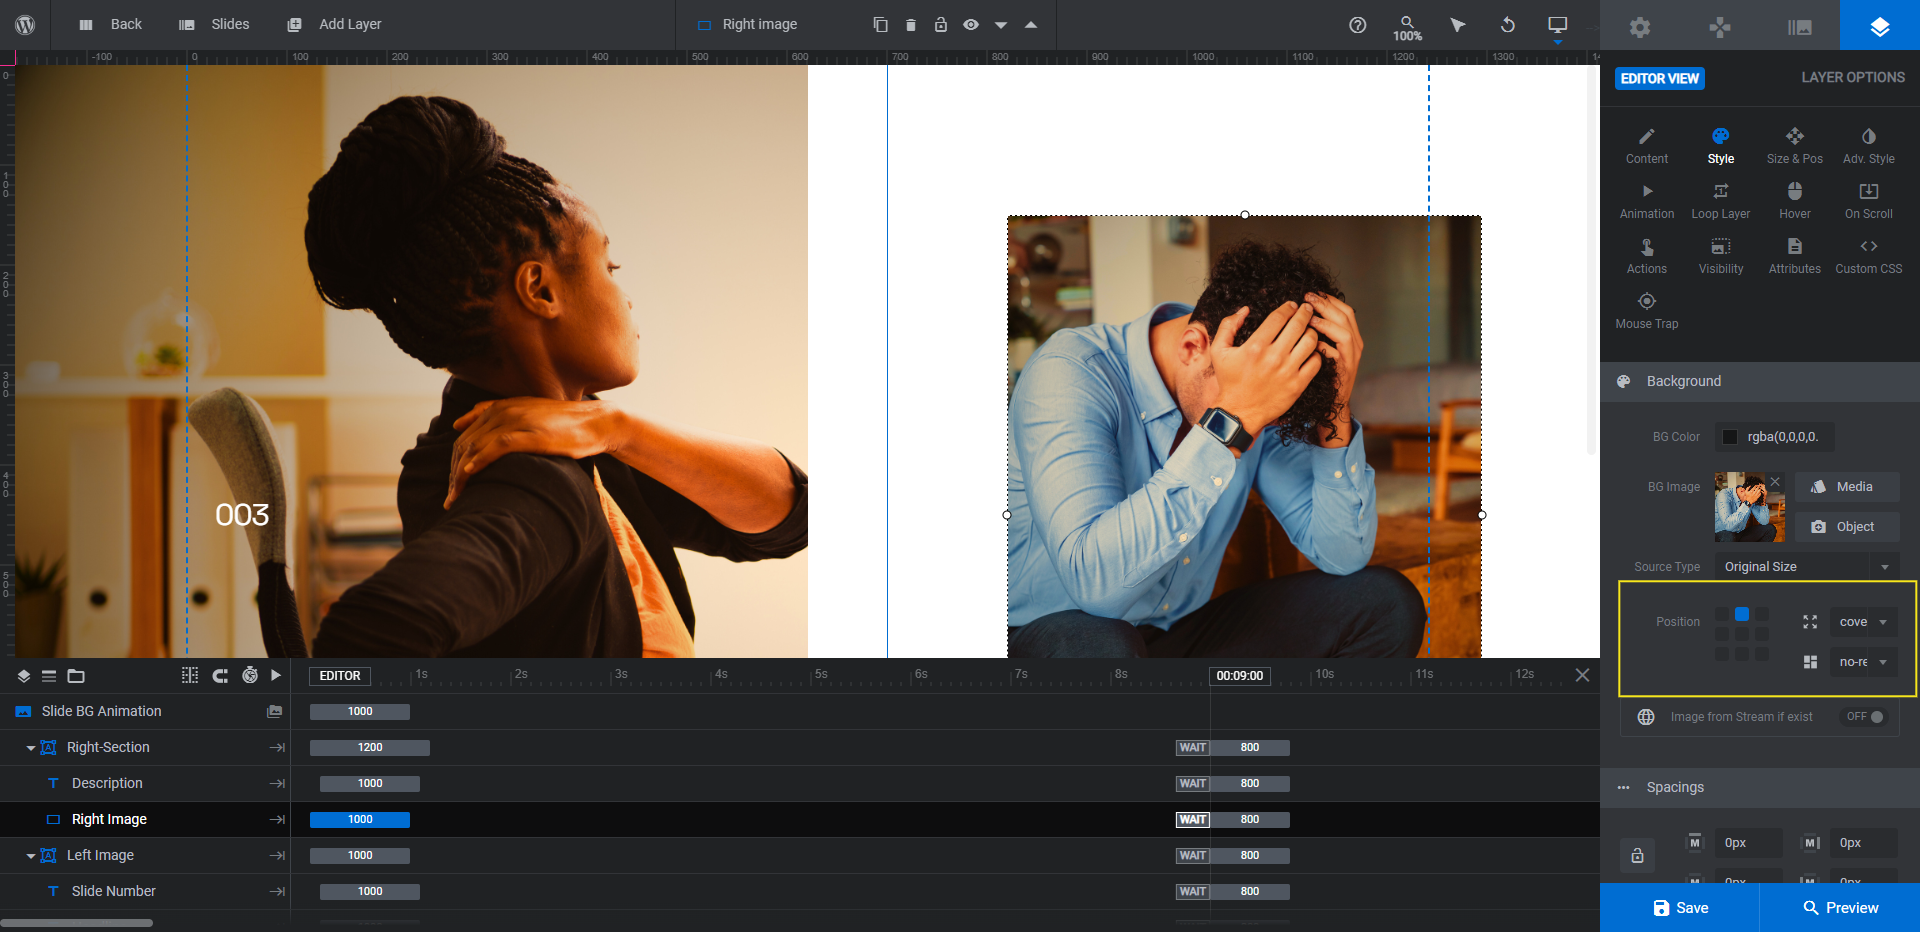Viewport: 1920px width, 932px height.
Task: Open the Loop Layer options
Action: (1721, 201)
